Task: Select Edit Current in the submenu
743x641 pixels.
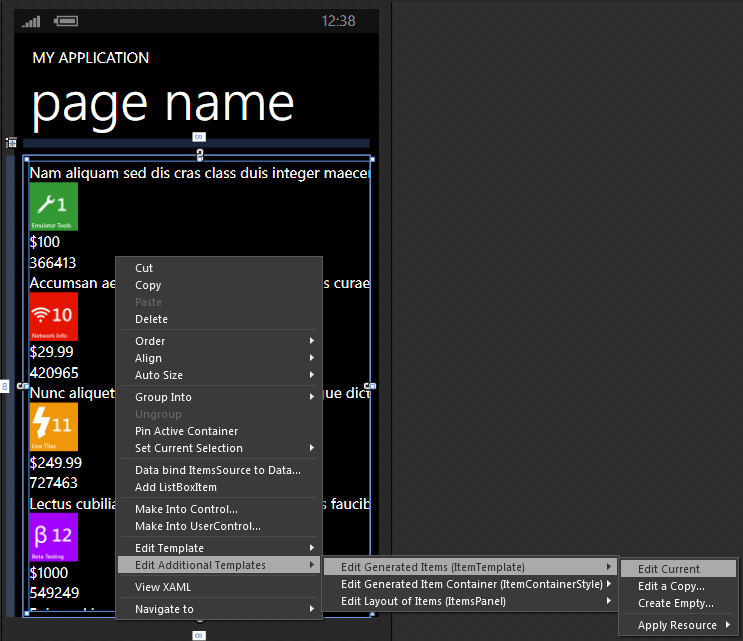Action: [669, 569]
